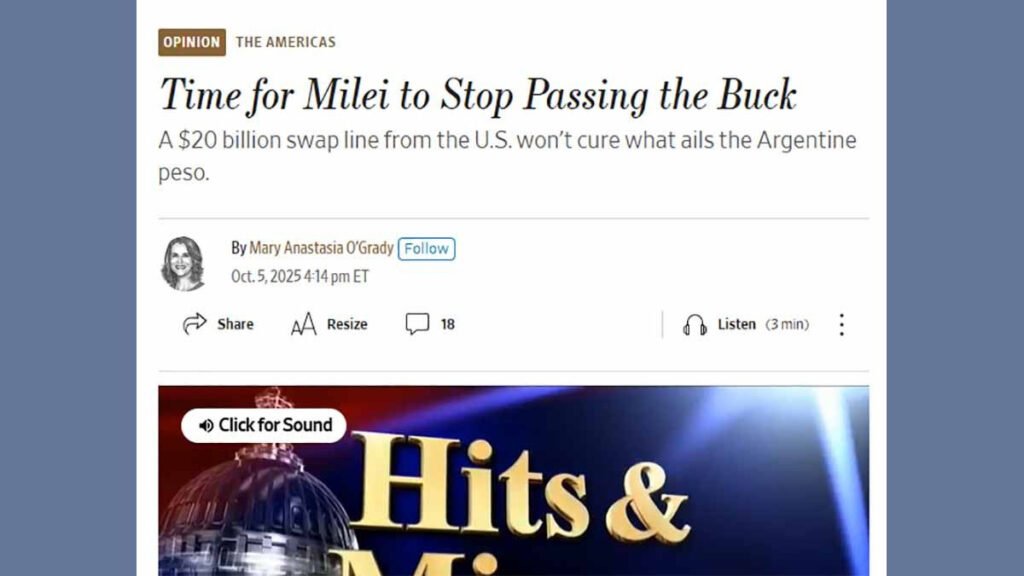Click the Share arrow icon
This screenshot has width=1024, height=576.
195,324
